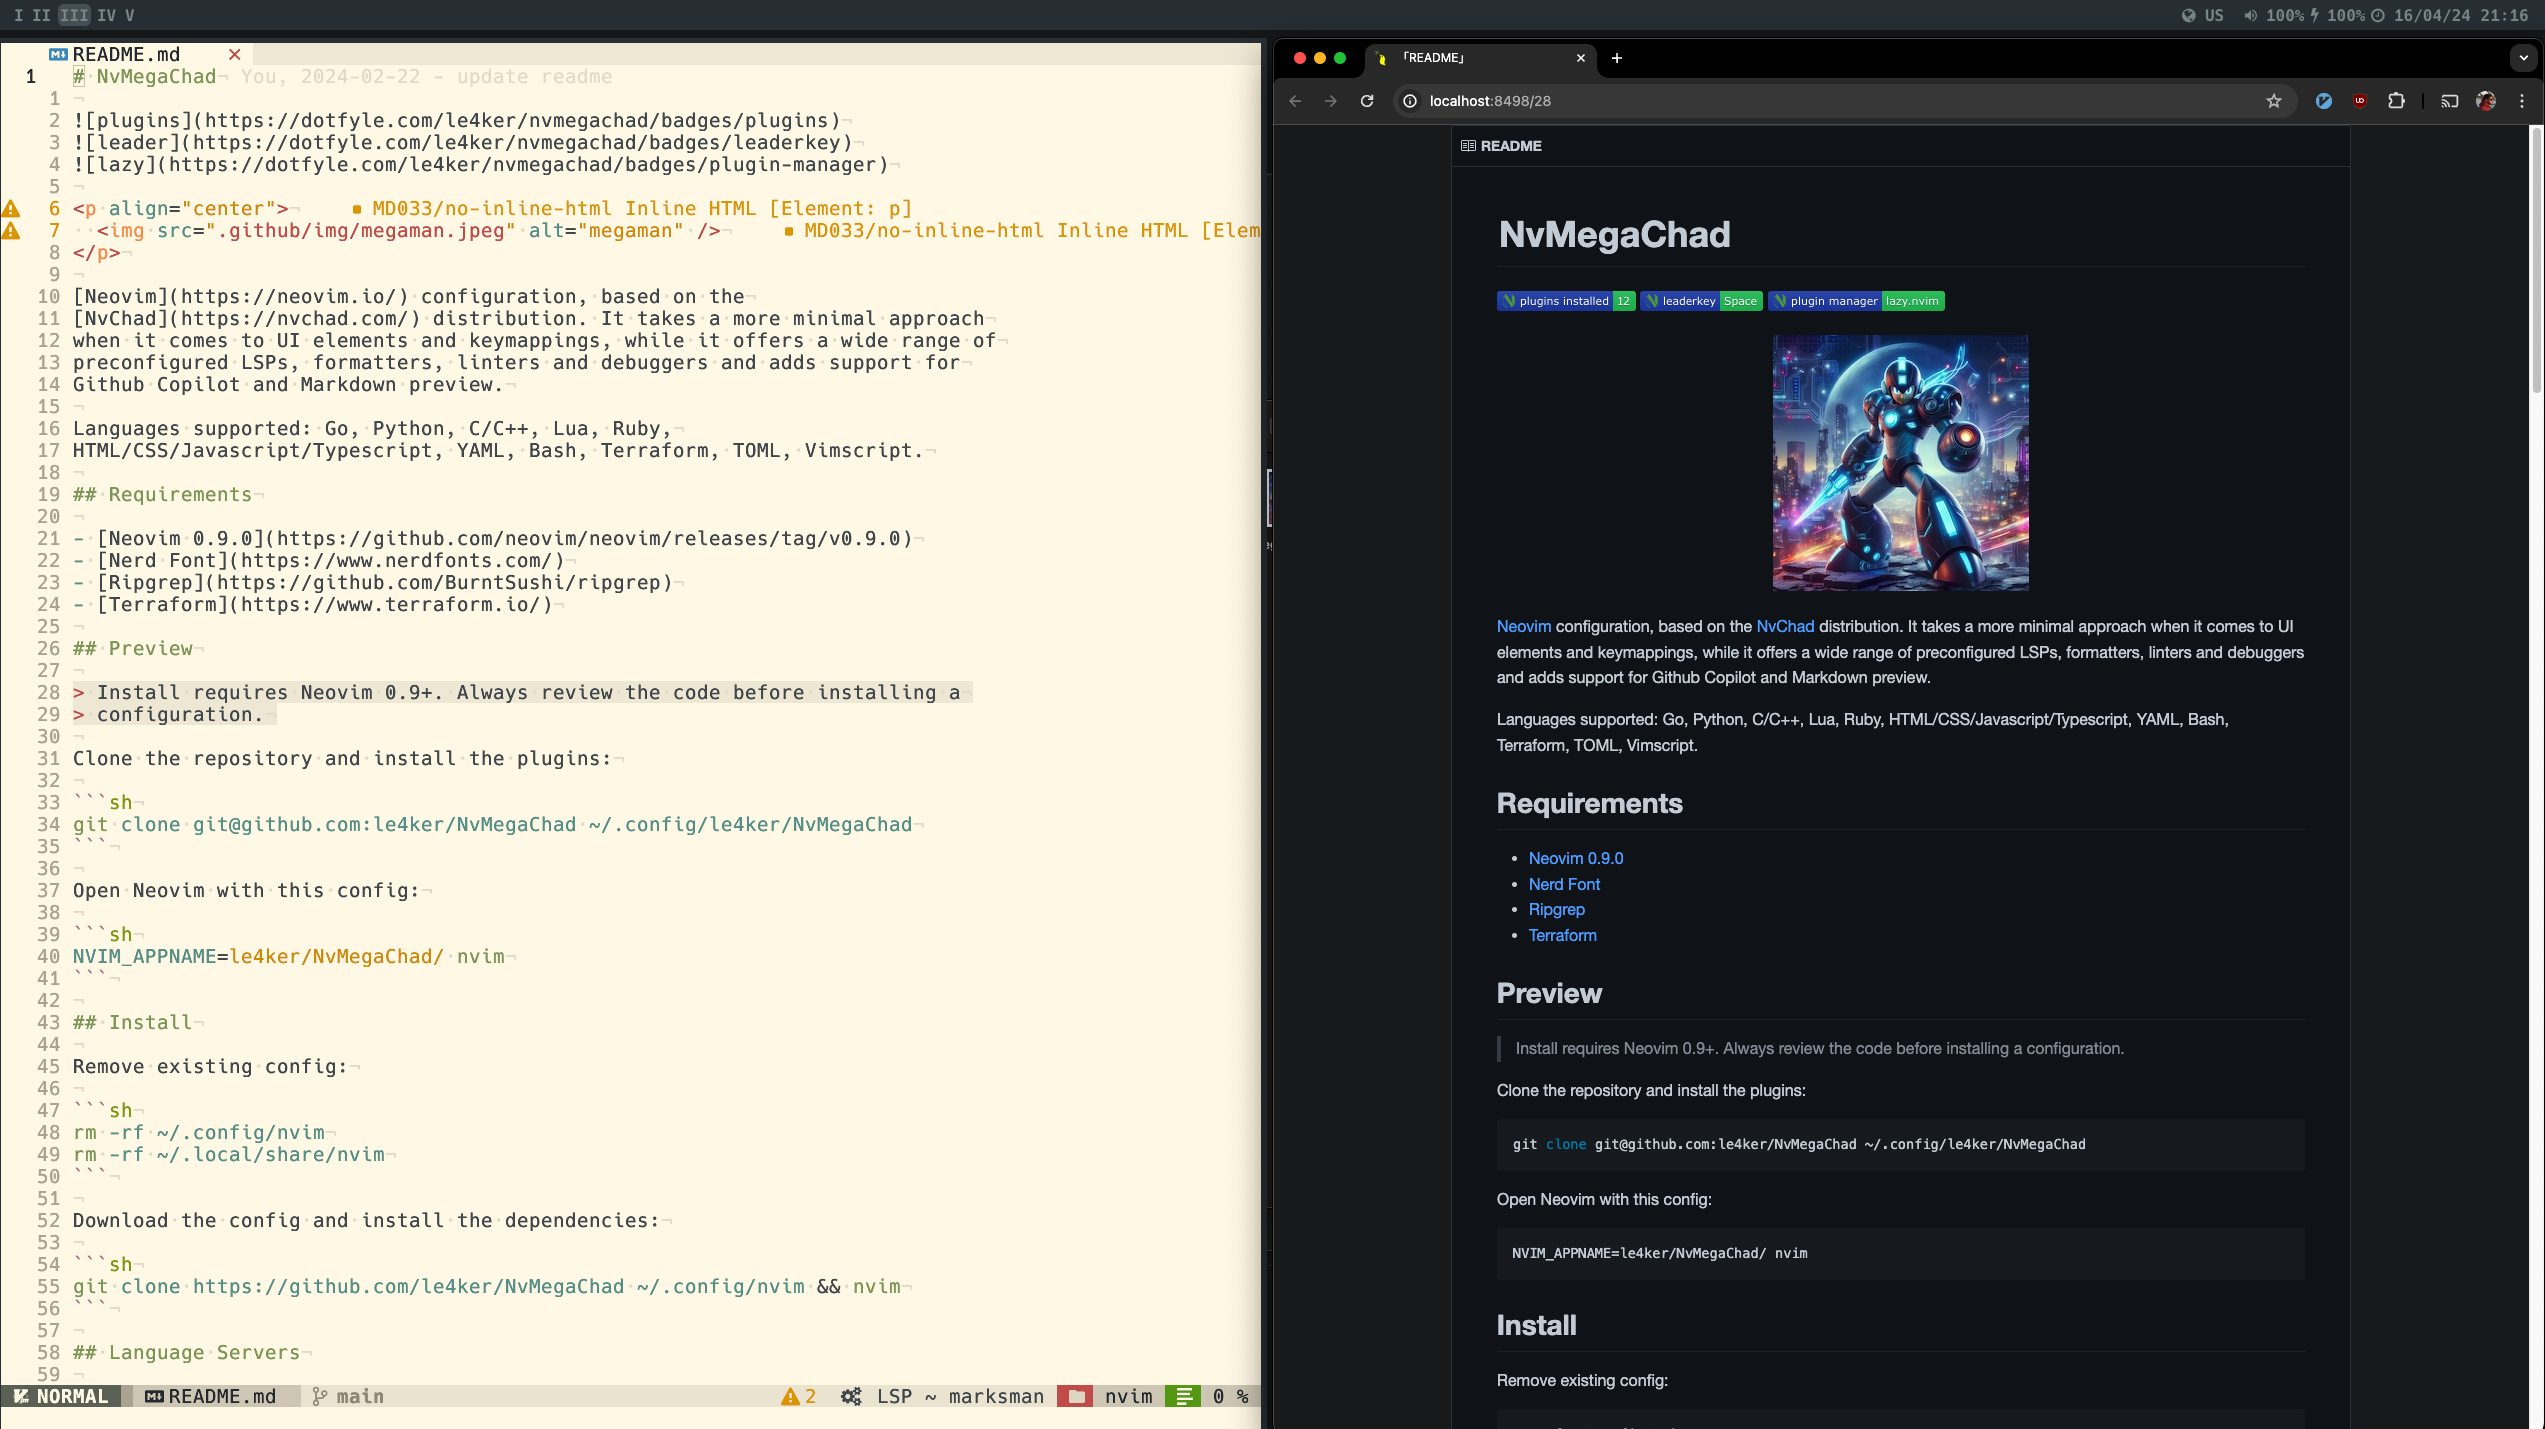Click line 43 Install heading in Neovim
This screenshot has width=2545, height=1429.
132,1023
